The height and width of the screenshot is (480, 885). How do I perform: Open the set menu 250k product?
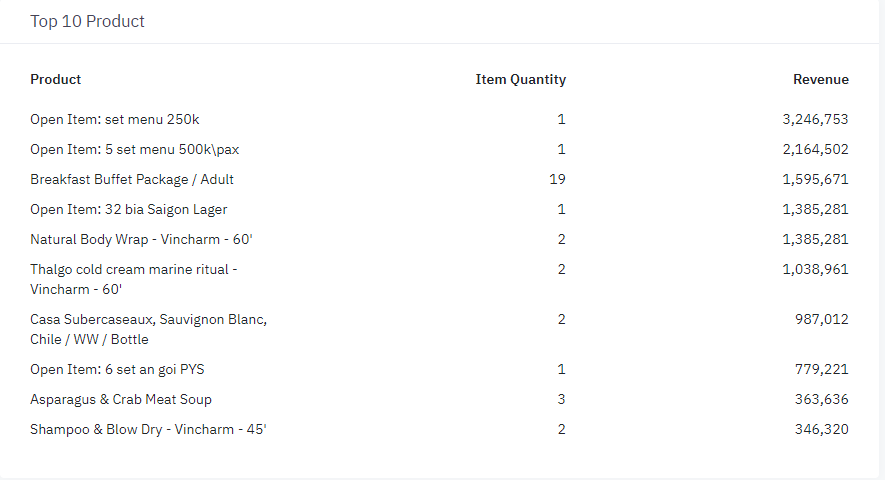[x=115, y=119]
